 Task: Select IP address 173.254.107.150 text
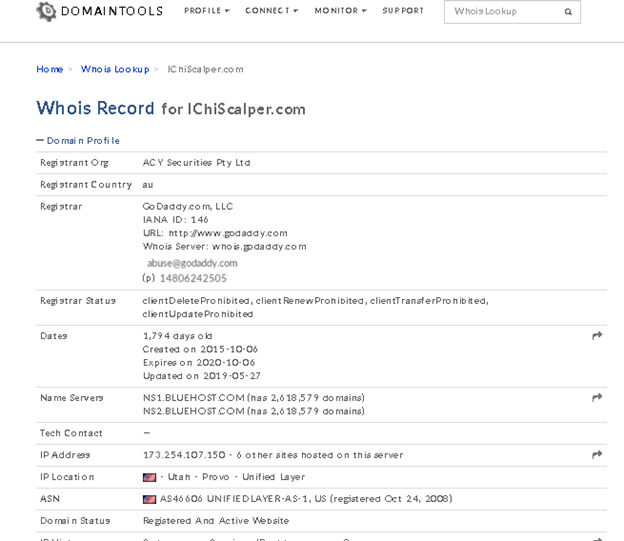point(184,455)
